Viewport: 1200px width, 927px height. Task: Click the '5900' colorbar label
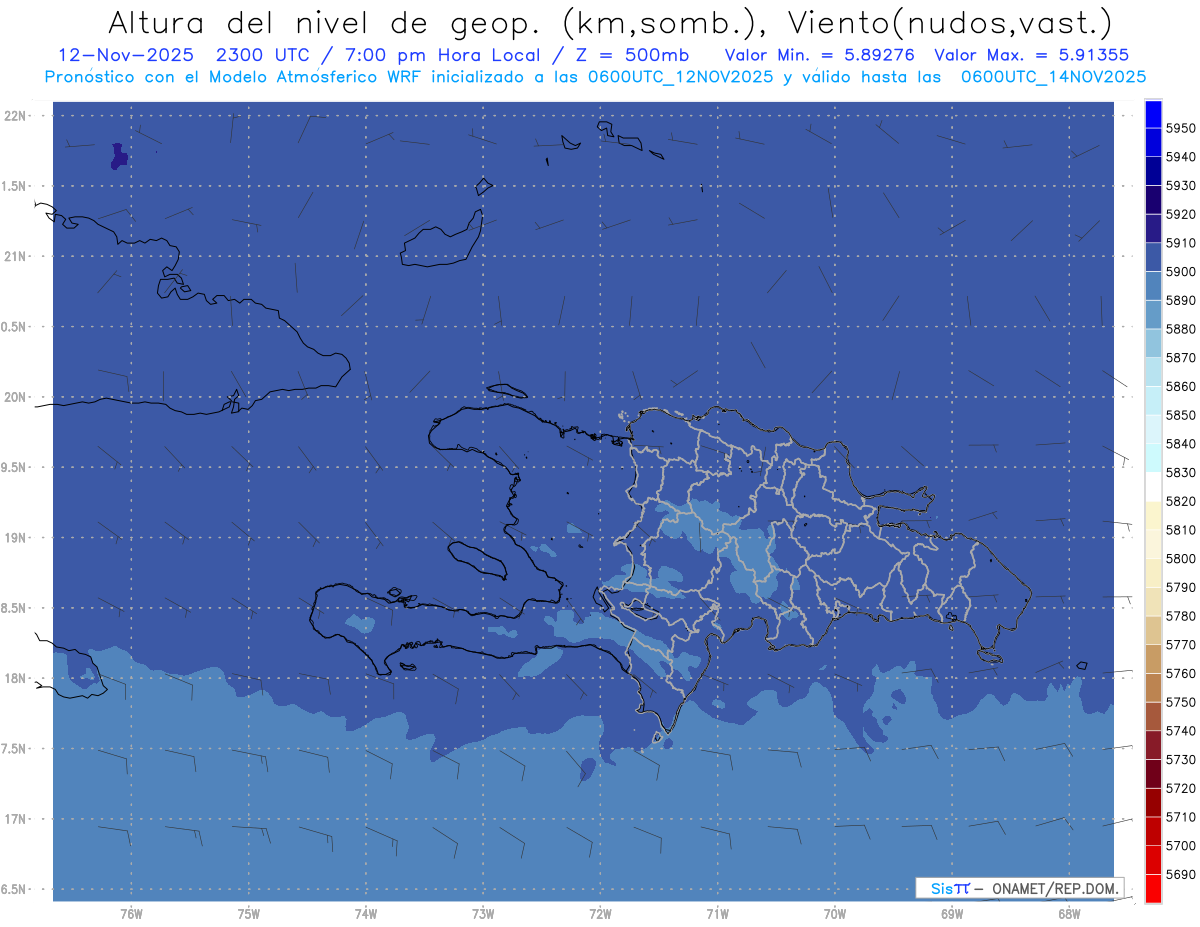(x=1181, y=272)
